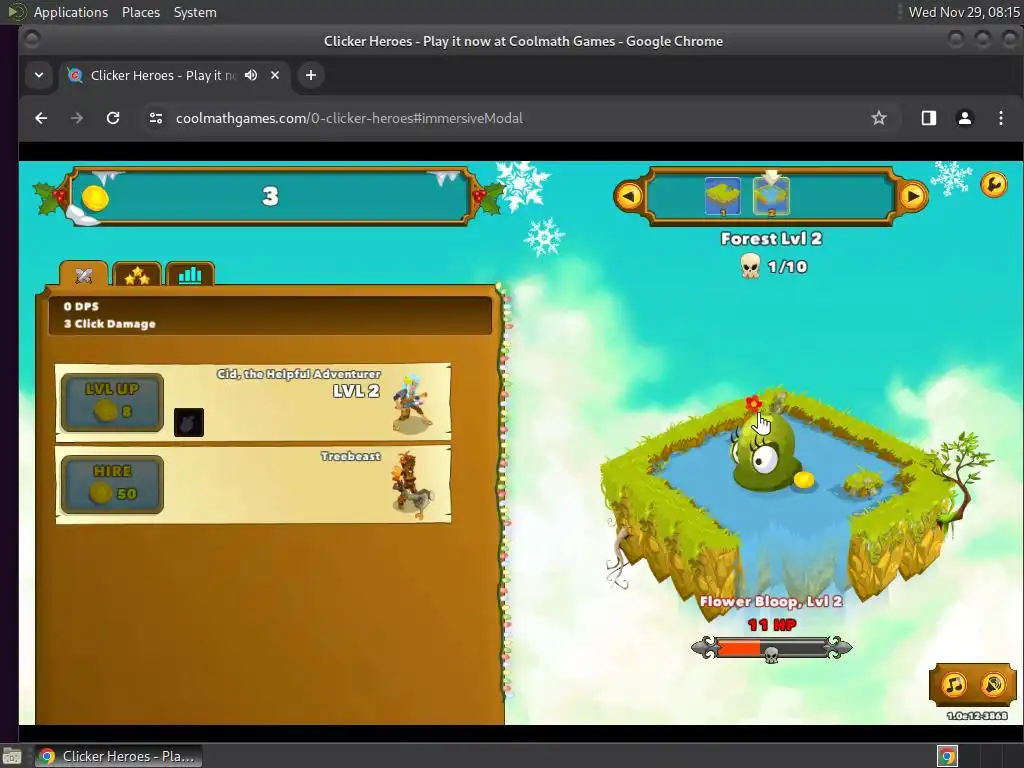Viewport: 1024px width, 768px height.
Task: Go back in Chrome browser
Action: click(x=41, y=118)
